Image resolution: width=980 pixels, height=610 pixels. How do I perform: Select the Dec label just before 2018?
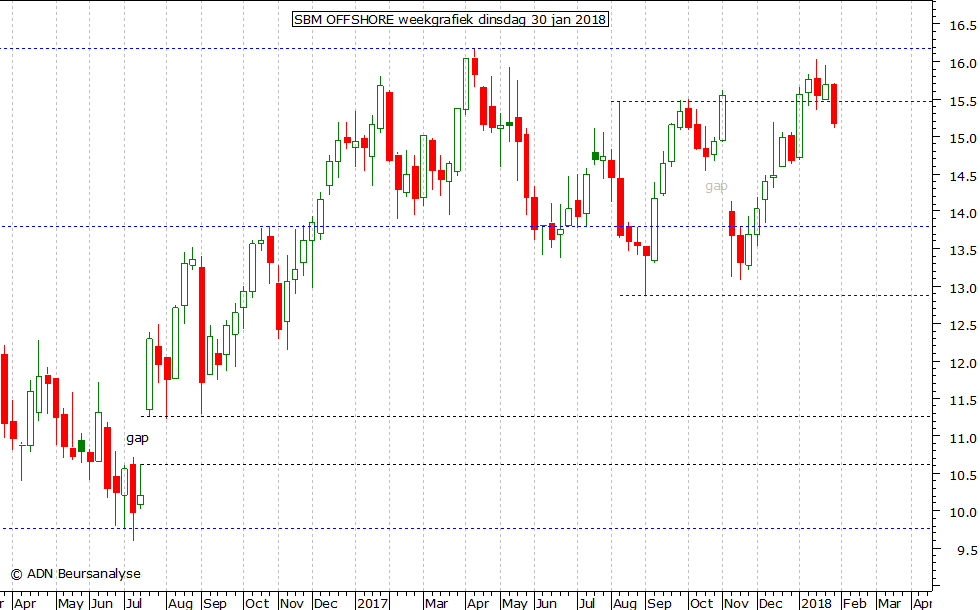770,603
